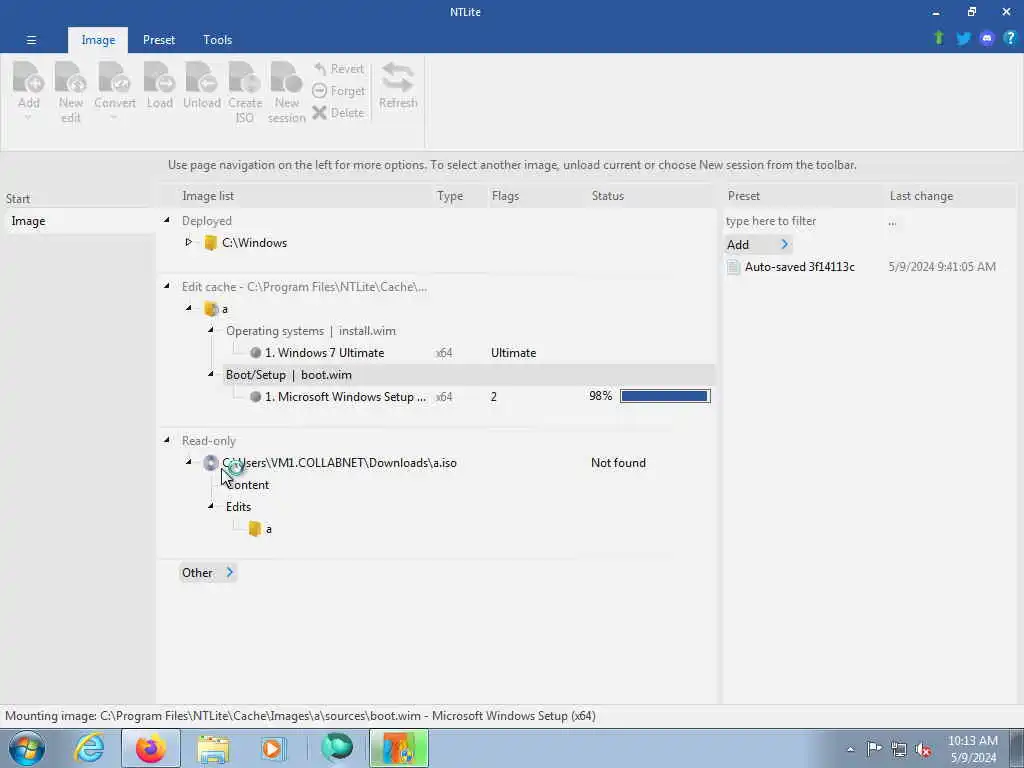The height and width of the screenshot is (768, 1024).
Task: Collapse the Edits node
Action: click(x=211, y=506)
